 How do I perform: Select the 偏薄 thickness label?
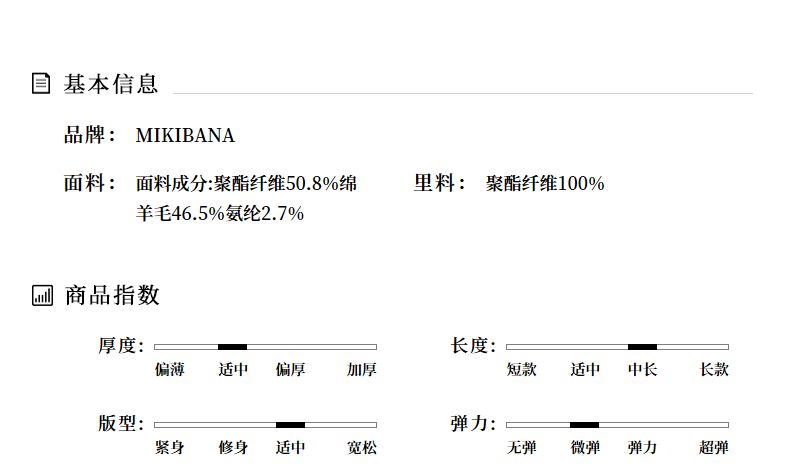(170, 370)
